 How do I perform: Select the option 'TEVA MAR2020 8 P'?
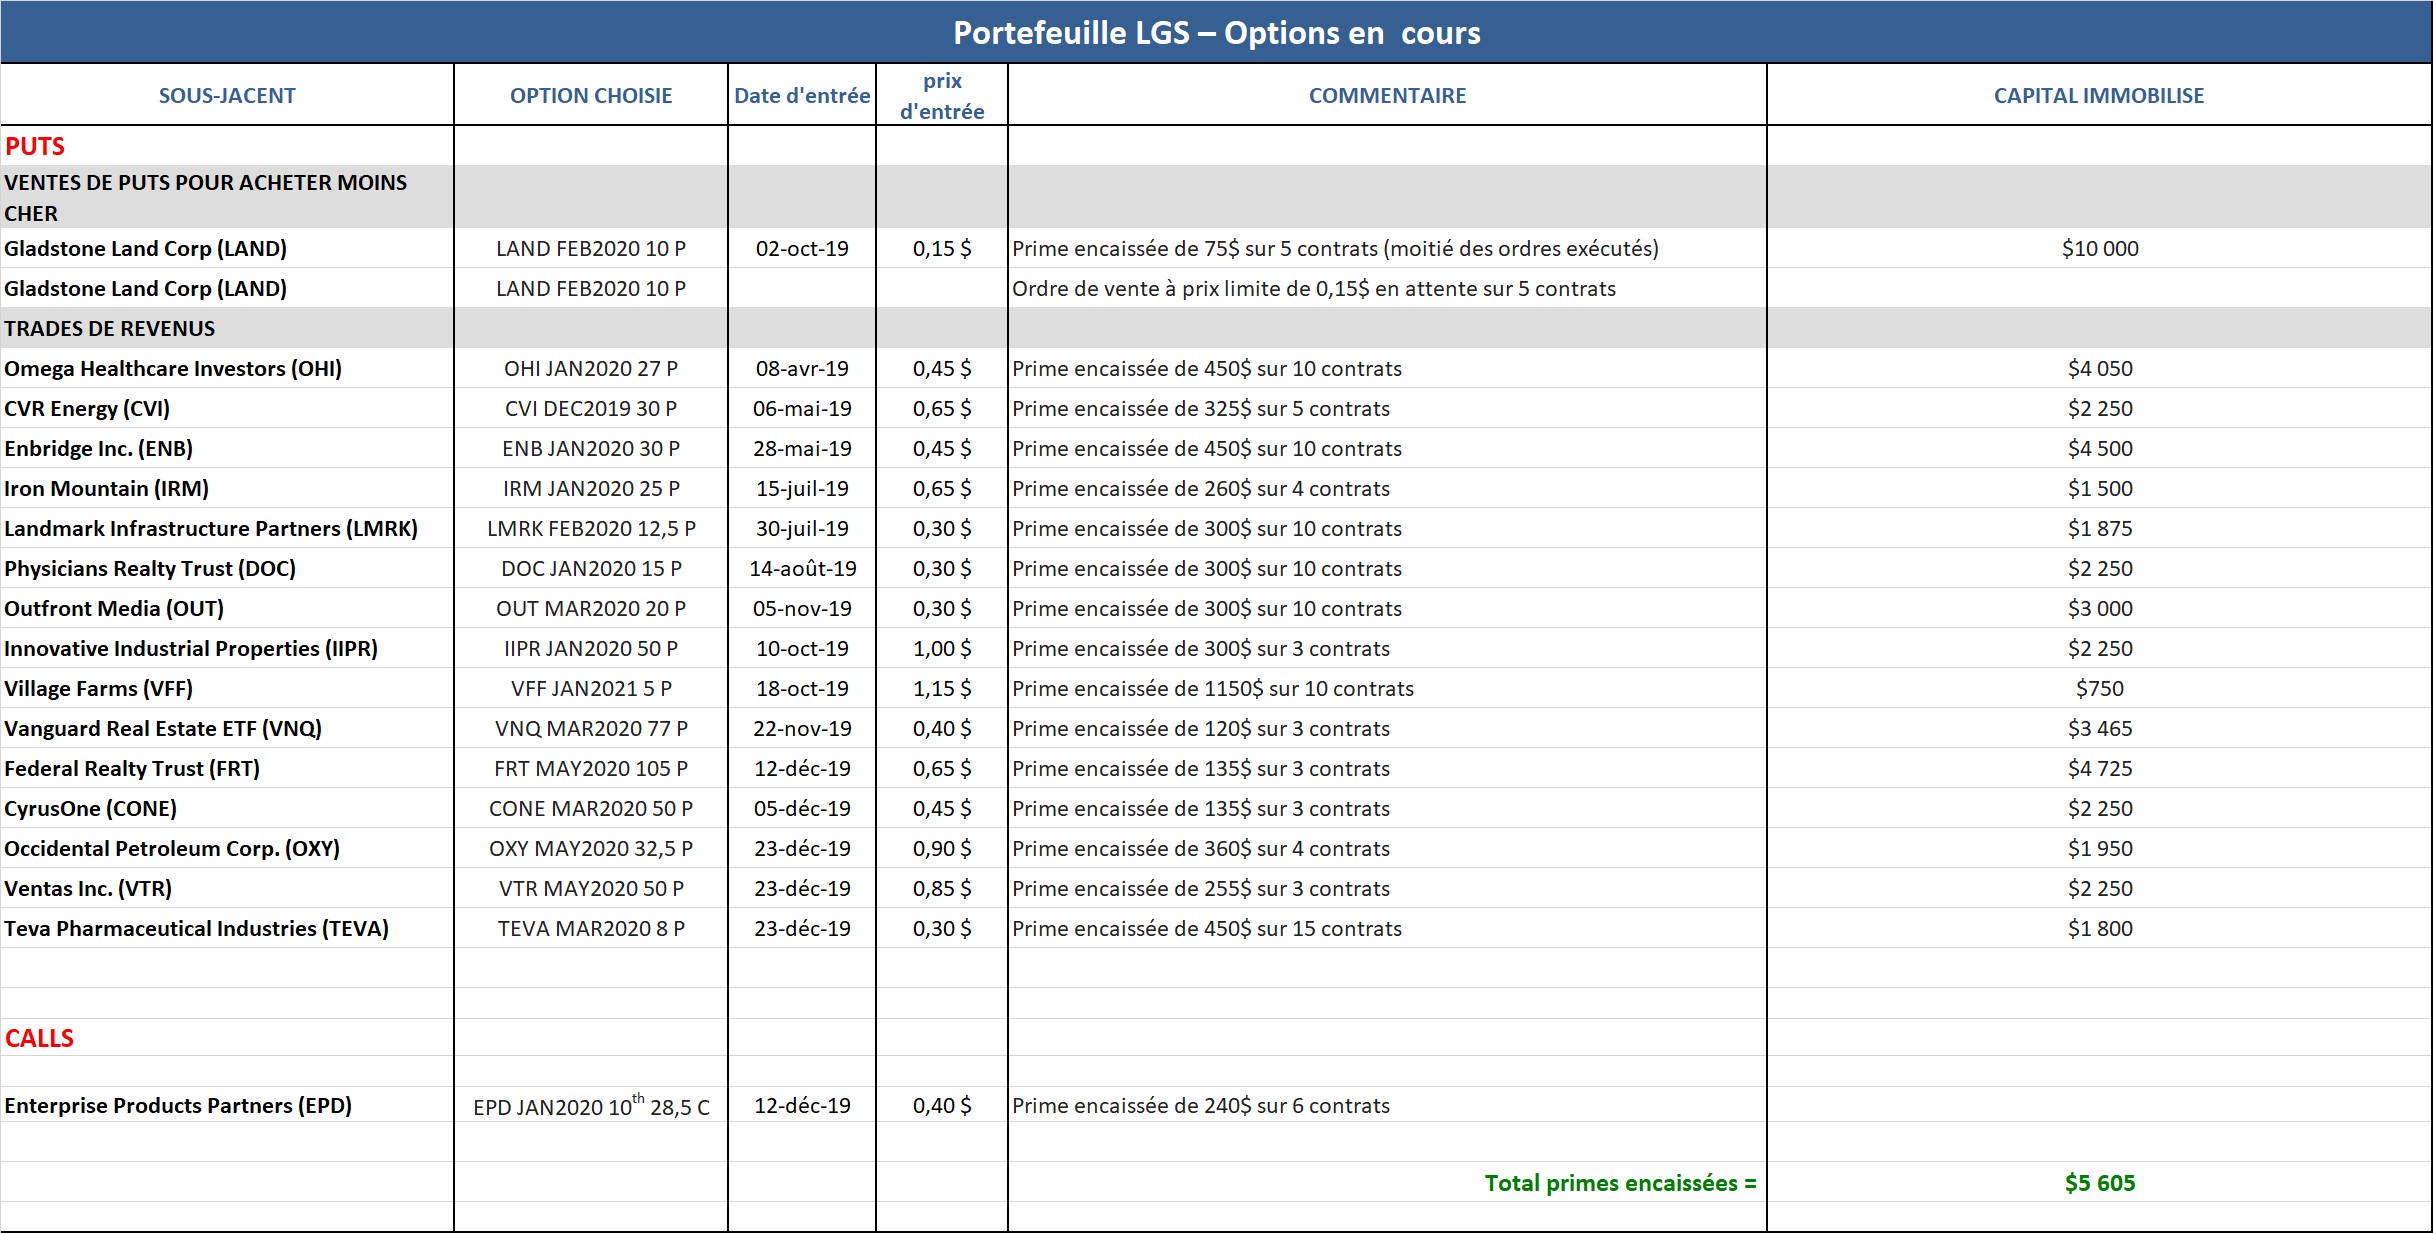click(591, 928)
